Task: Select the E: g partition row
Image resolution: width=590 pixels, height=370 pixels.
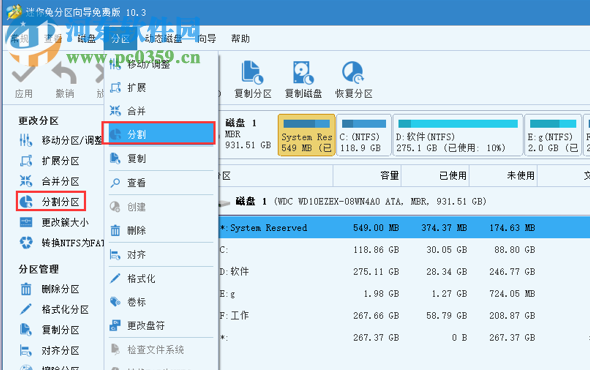Action: 404,294
